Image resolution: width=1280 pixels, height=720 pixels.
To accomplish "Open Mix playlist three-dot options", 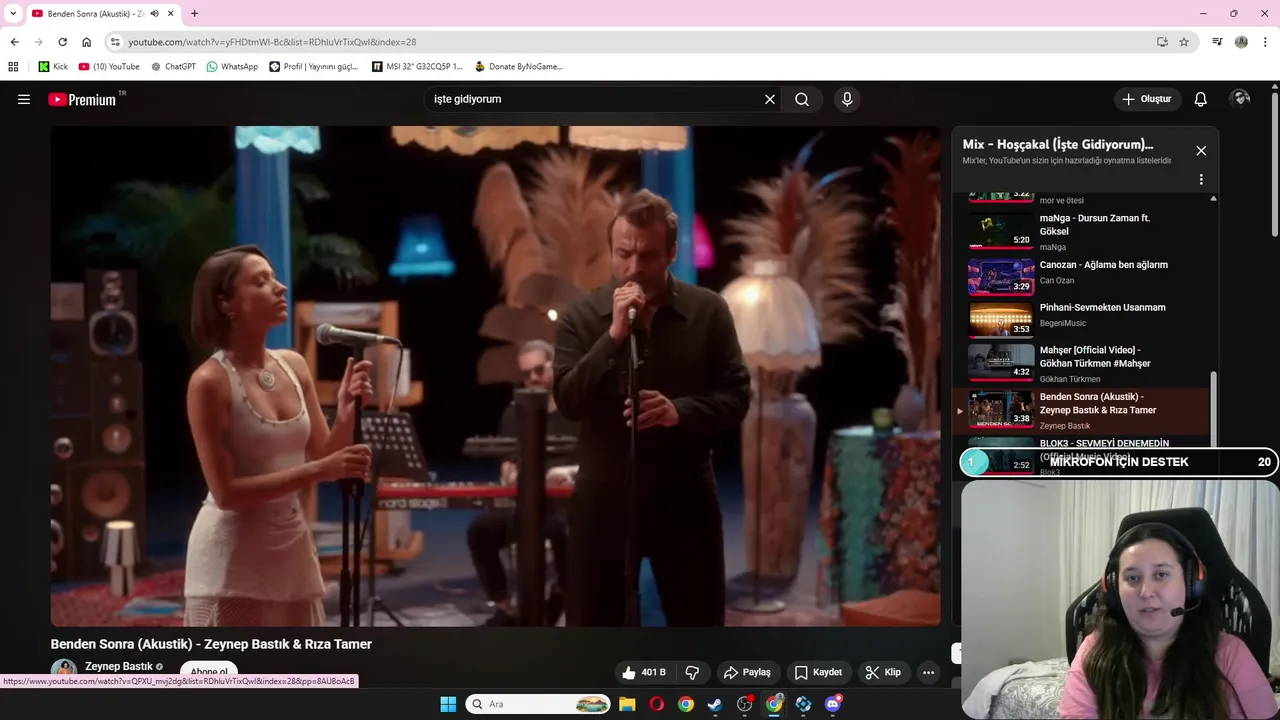I will click(x=1201, y=180).
